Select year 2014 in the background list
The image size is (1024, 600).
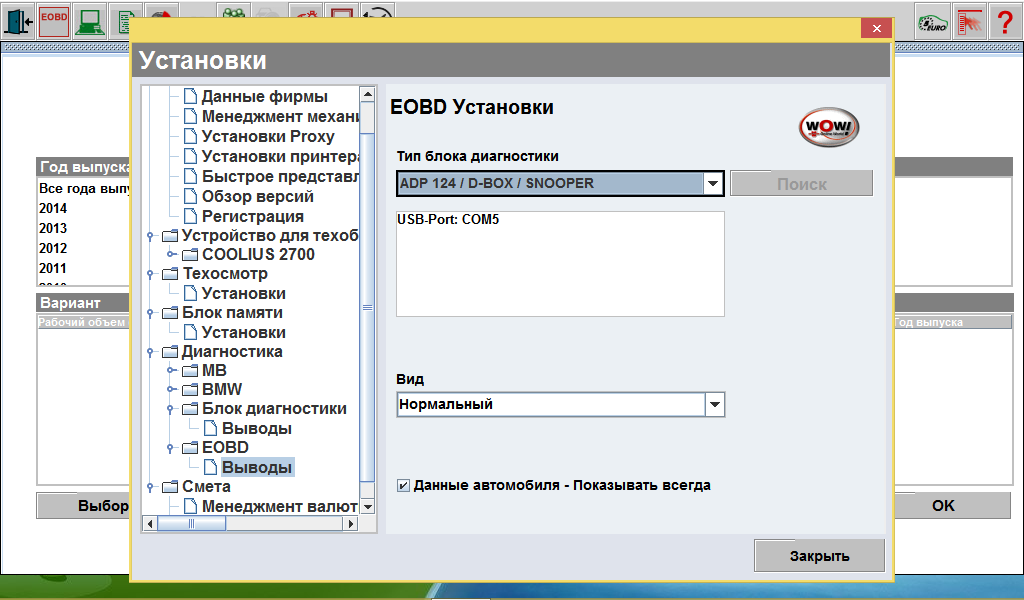click(x=53, y=208)
